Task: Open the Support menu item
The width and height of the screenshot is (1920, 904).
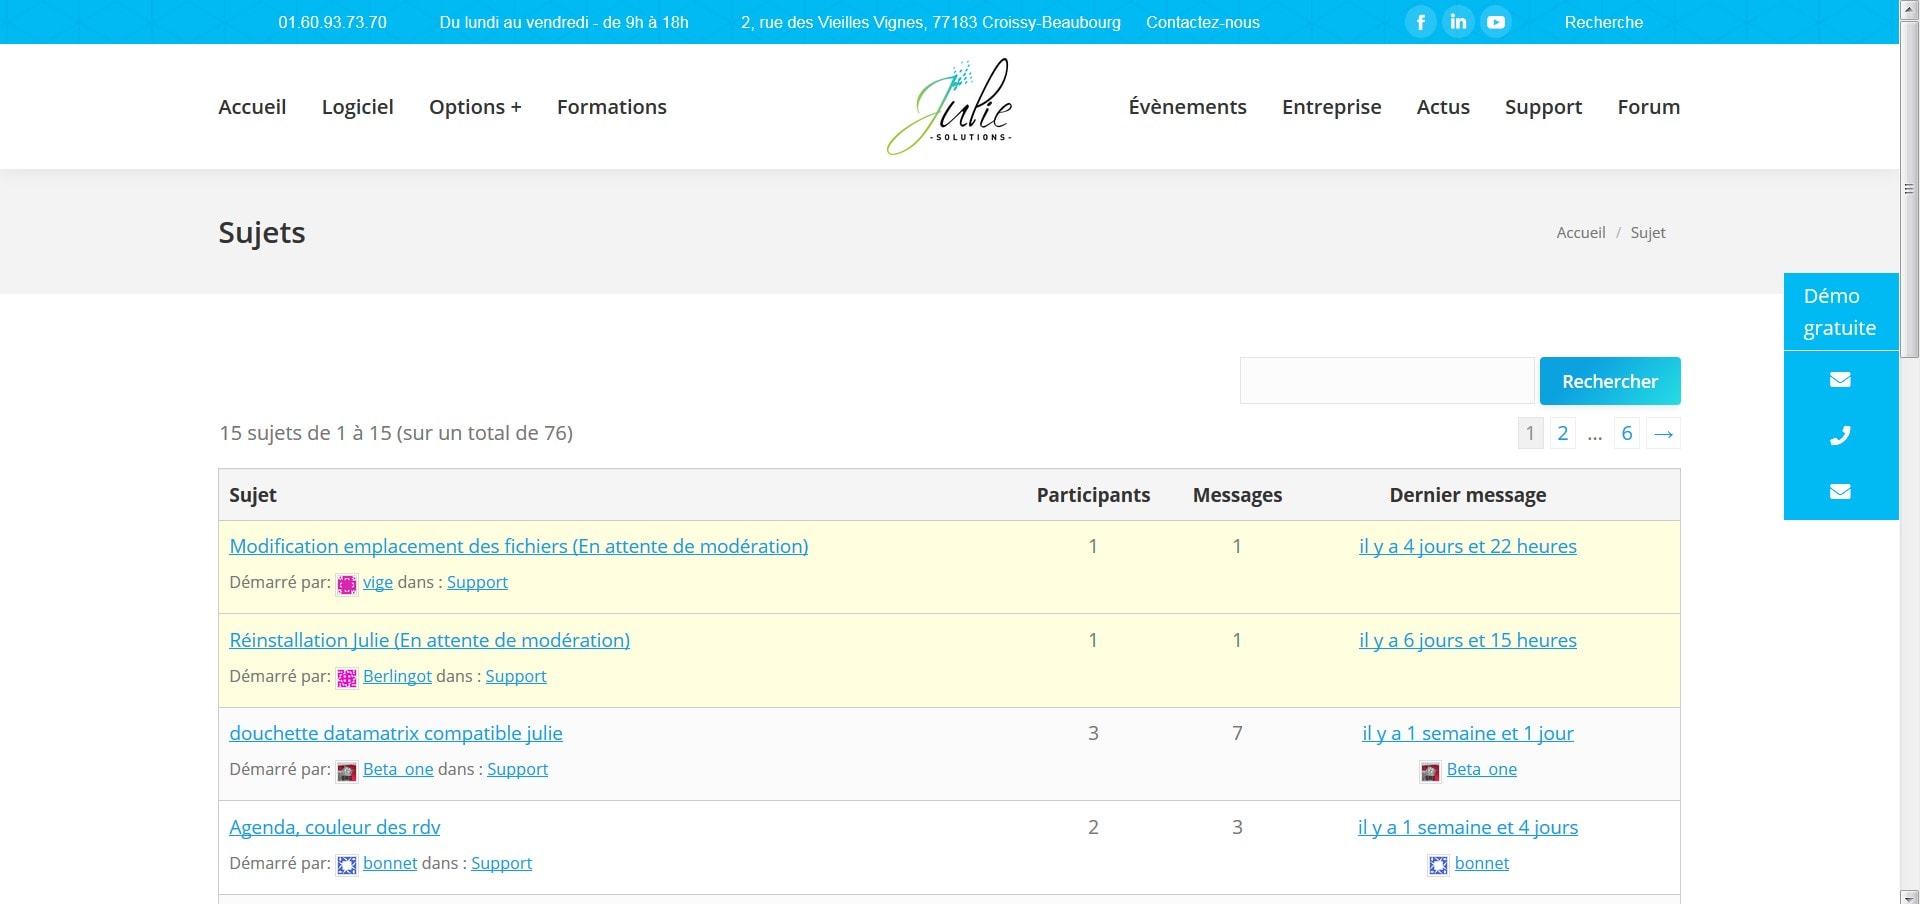Action: coord(1544,107)
